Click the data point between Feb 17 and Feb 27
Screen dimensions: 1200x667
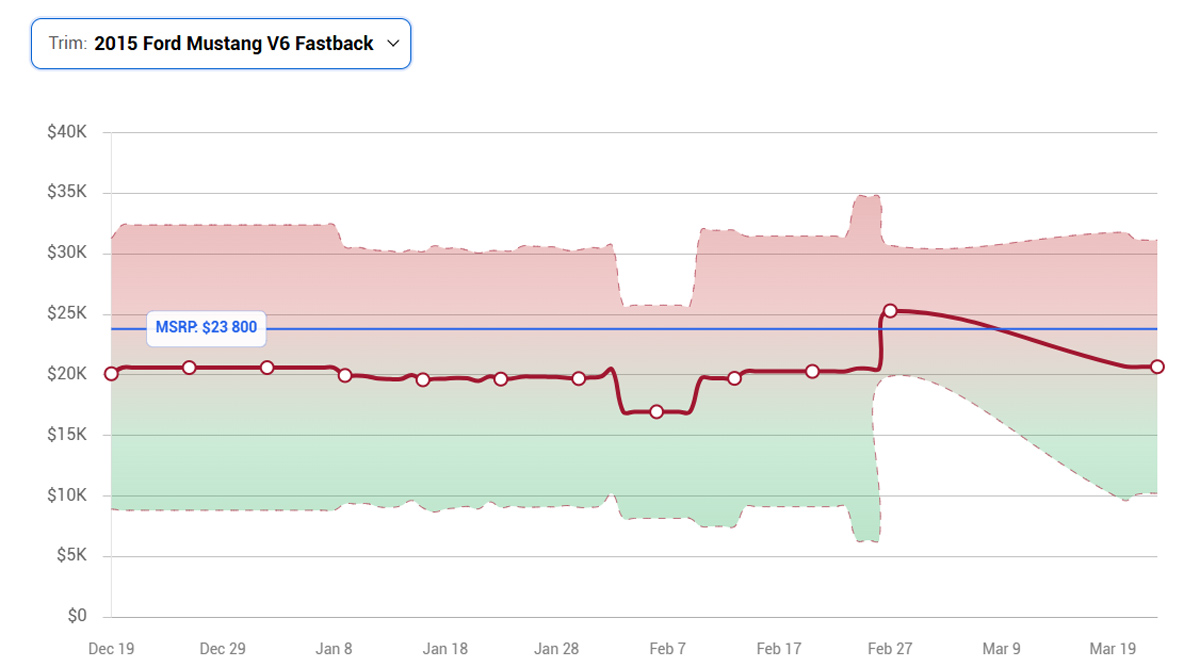pos(812,371)
